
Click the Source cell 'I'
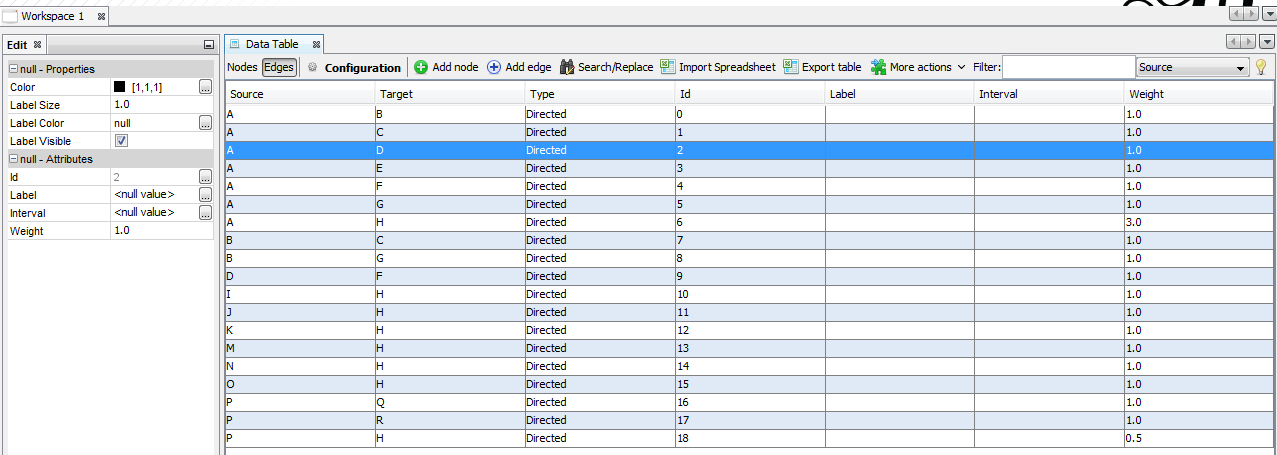300,294
